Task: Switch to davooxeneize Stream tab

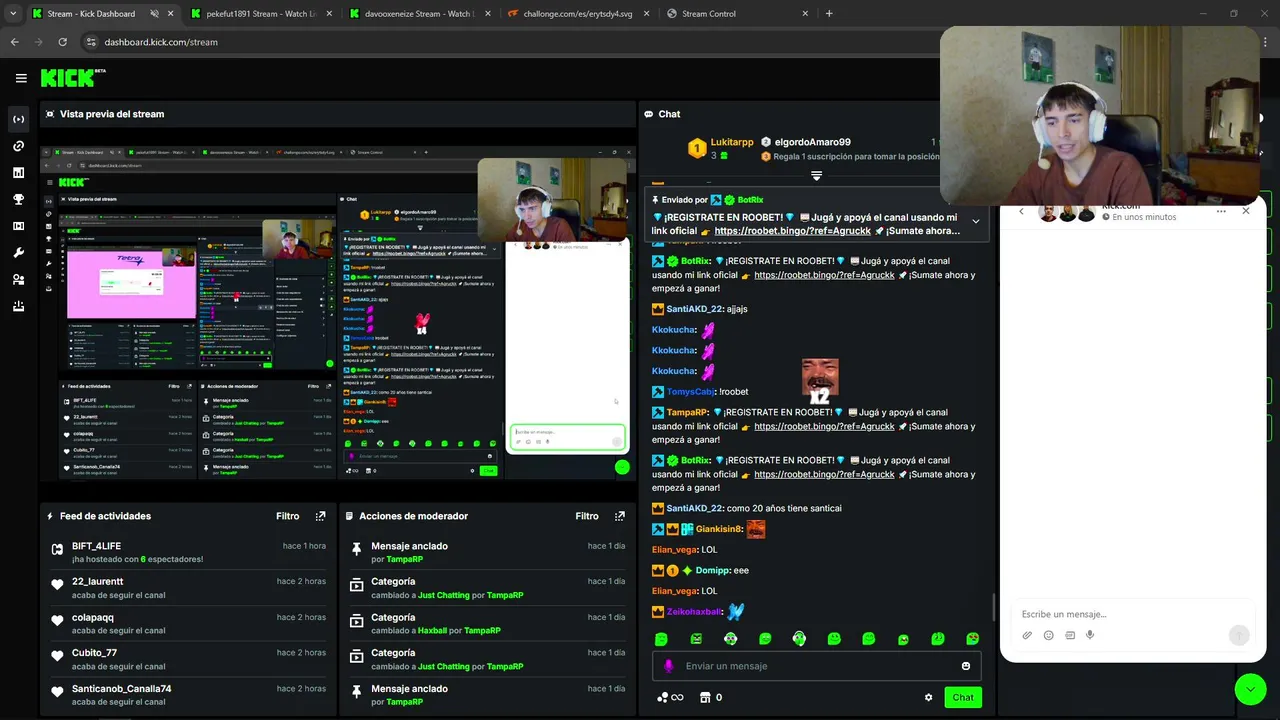Action: pos(420,14)
